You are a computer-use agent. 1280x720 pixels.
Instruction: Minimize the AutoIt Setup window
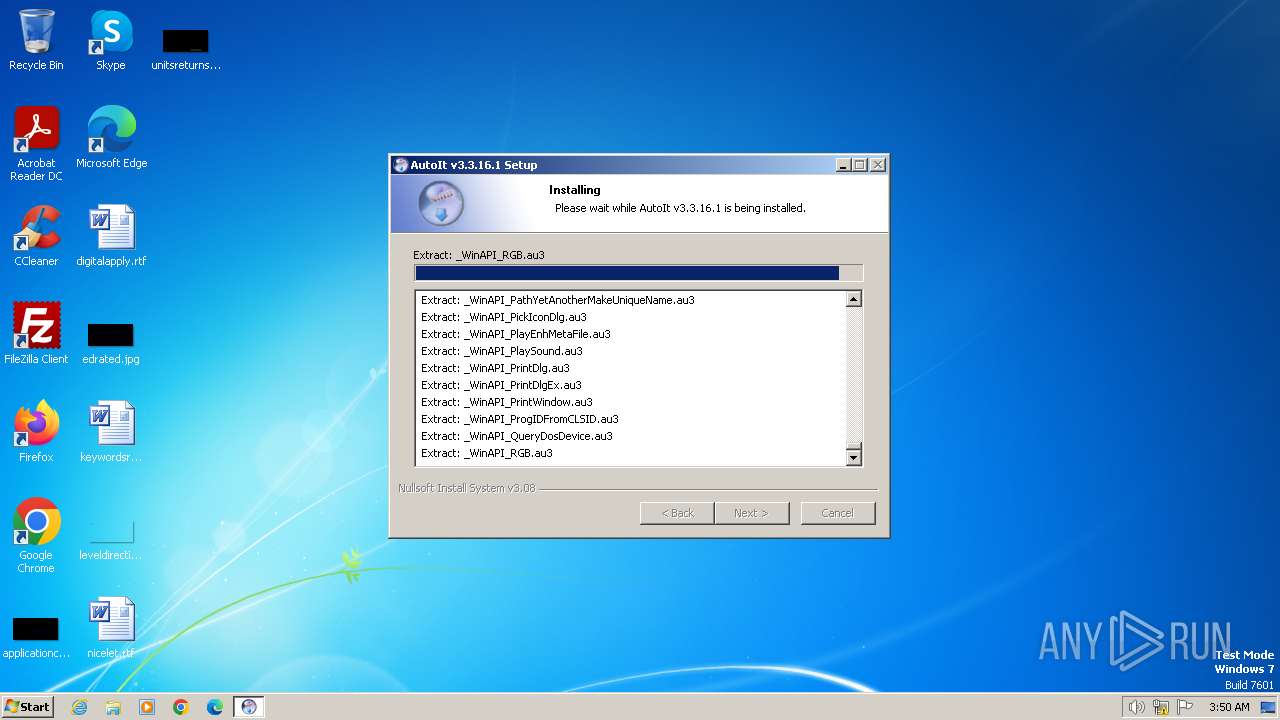pos(843,165)
